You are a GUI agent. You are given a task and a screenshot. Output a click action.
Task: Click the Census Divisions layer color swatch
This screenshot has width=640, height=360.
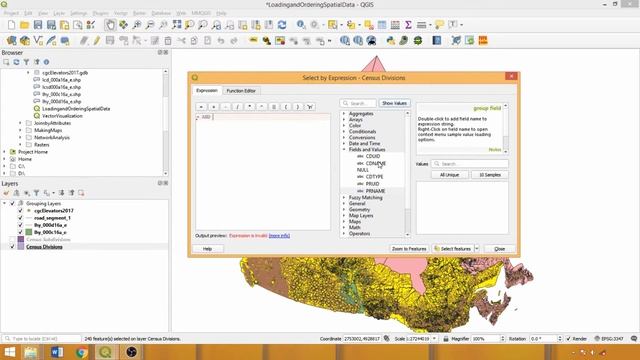pyautogui.click(x=21, y=247)
